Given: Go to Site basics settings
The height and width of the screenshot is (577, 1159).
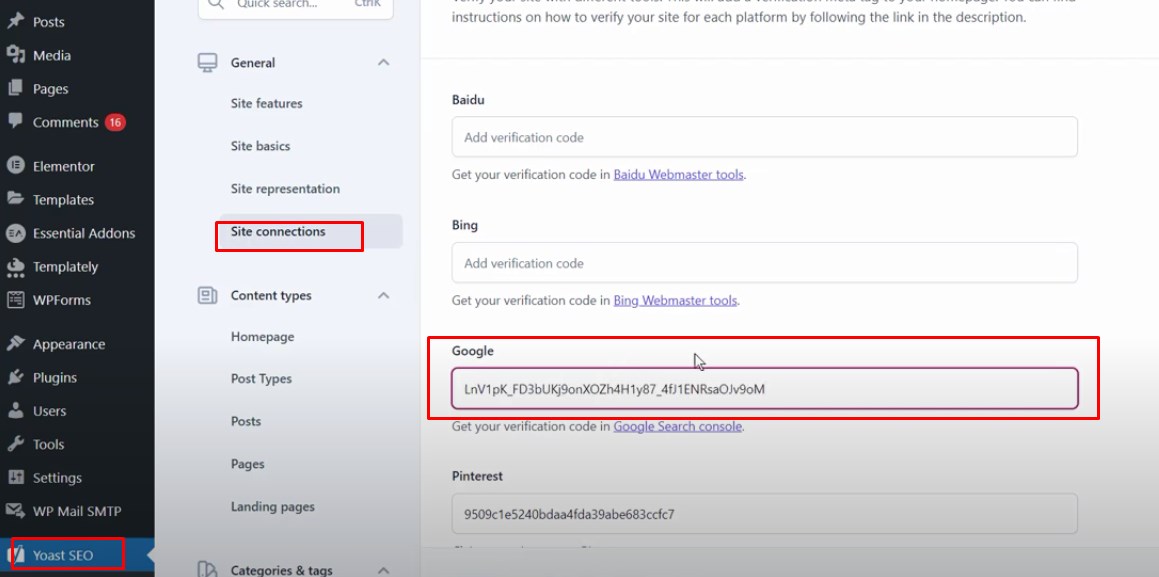Looking at the screenshot, I should tap(260, 146).
